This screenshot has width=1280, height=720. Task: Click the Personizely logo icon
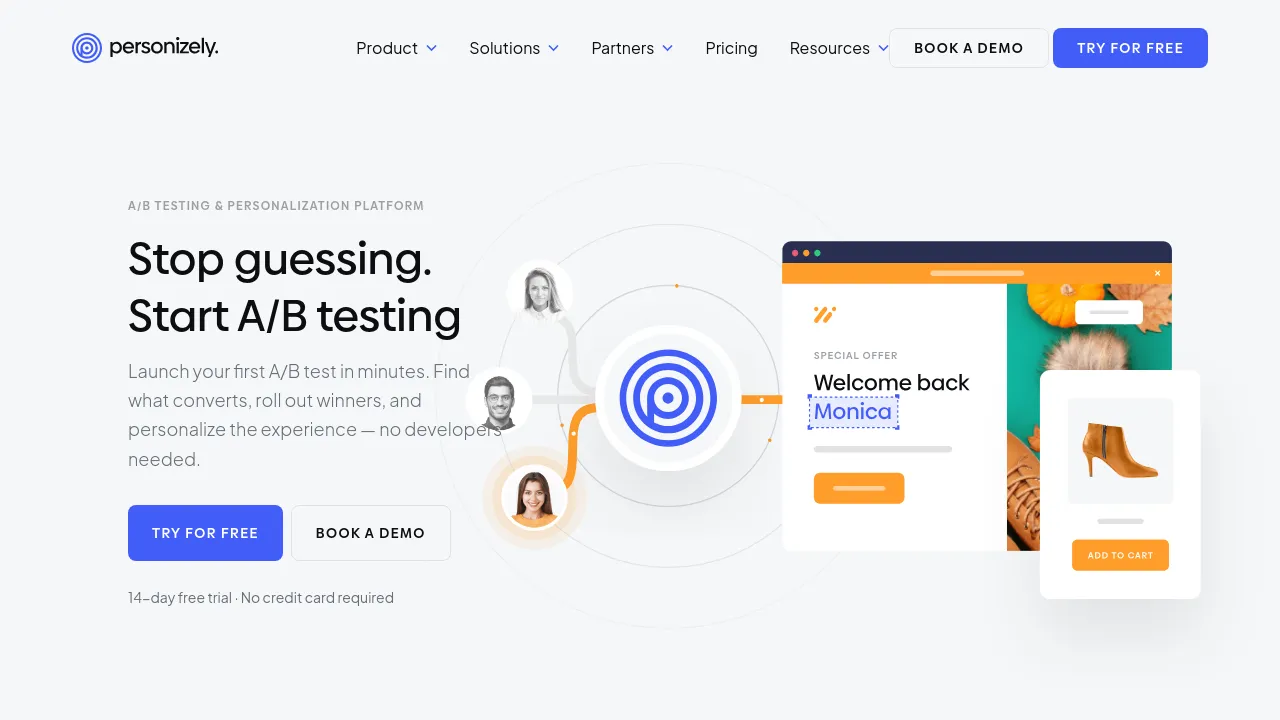(x=87, y=47)
